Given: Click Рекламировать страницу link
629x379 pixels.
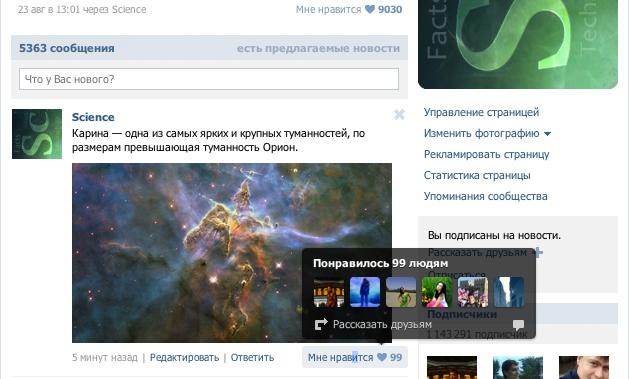Looking at the screenshot, I should point(487,154).
